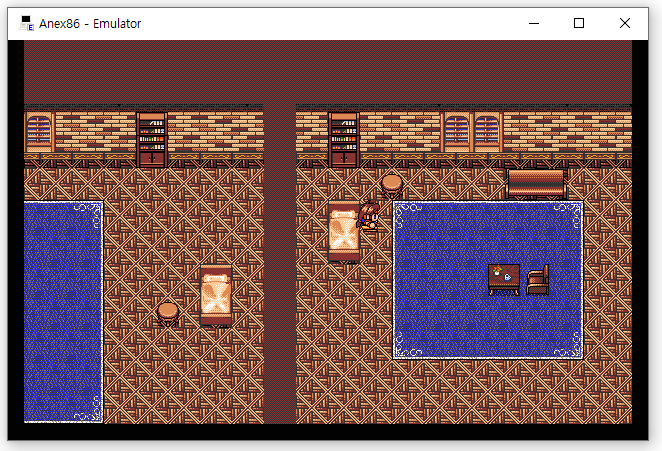Click the arched window in the left room
The width and height of the screenshot is (662, 451).
[39, 132]
